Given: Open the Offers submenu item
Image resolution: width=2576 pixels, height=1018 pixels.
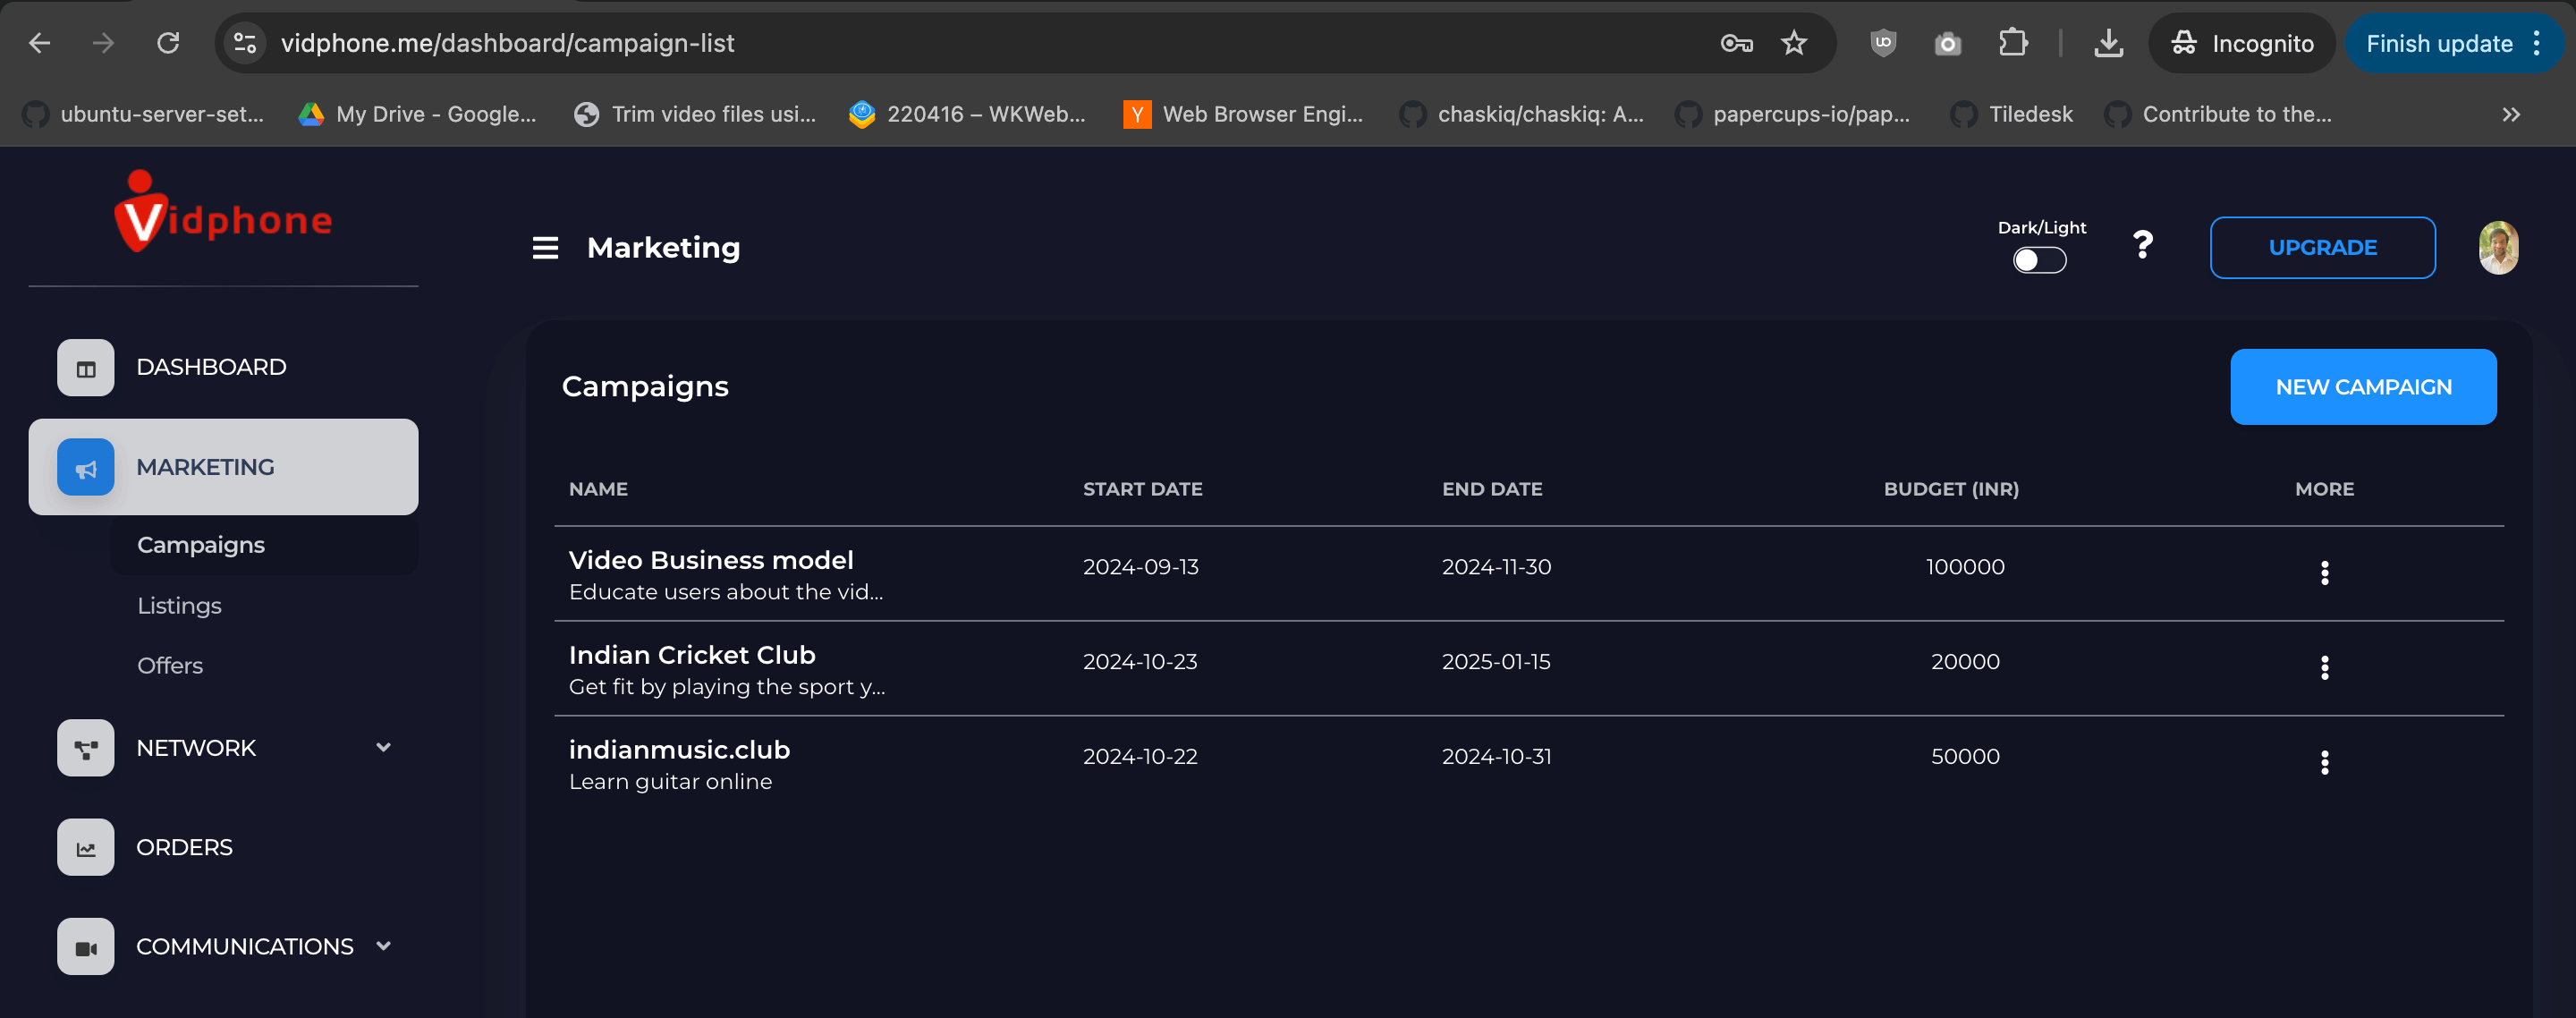Looking at the screenshot, I should click(170, 666).
